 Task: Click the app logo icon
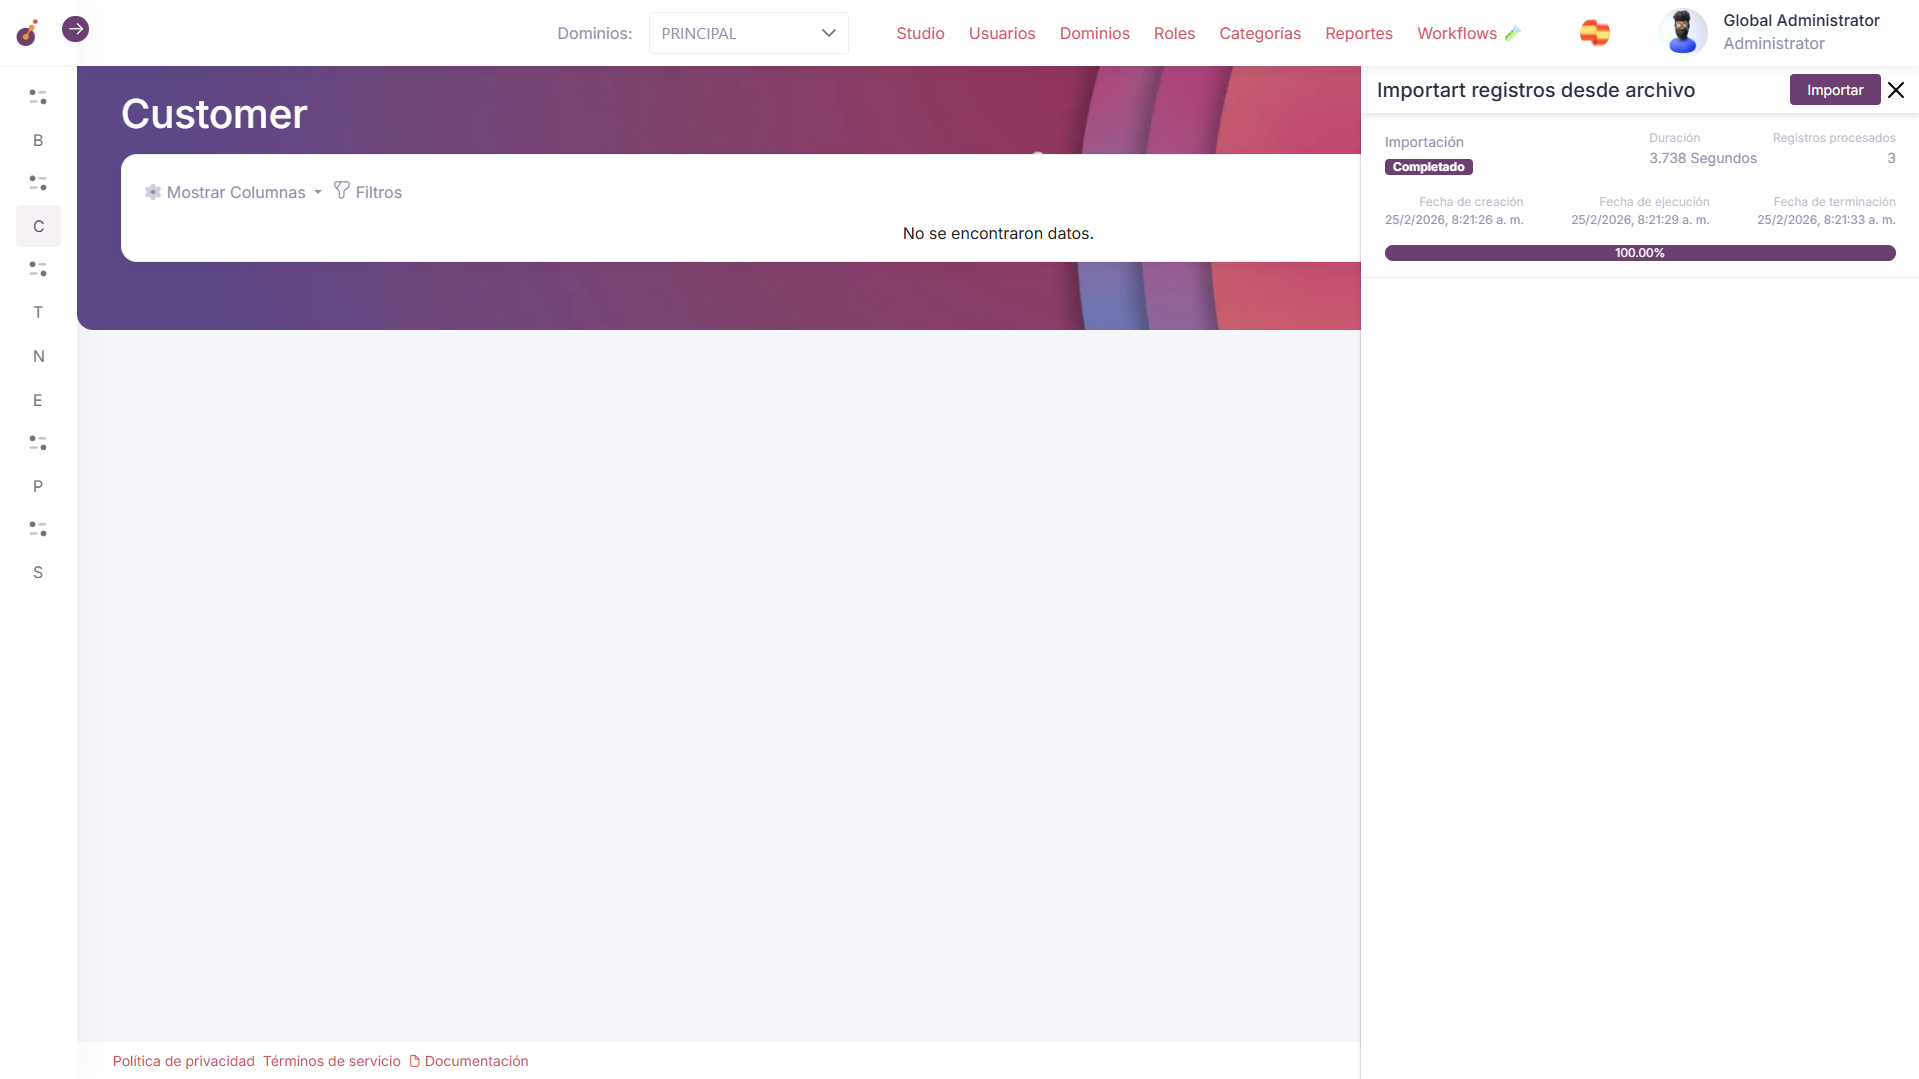pos(27,34)
